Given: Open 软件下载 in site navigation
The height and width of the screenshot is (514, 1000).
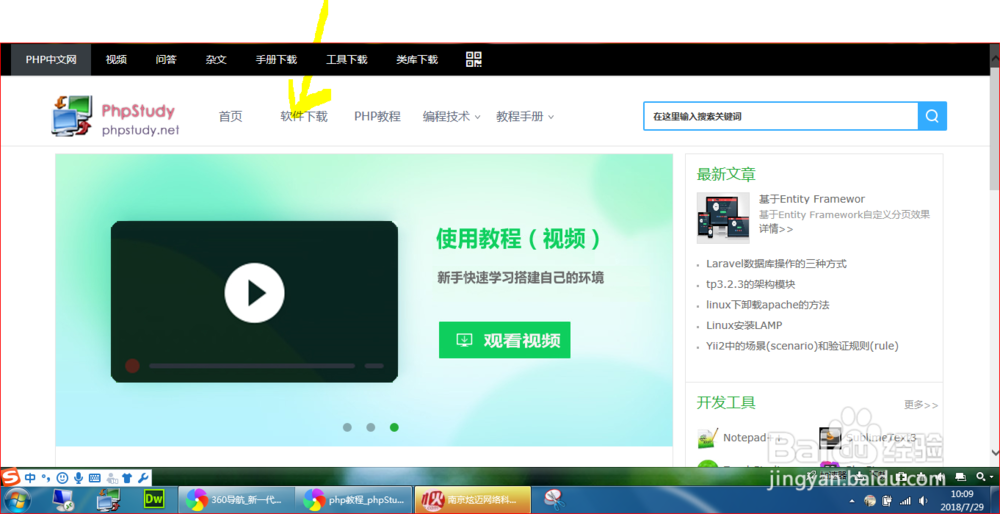Looking at the screenshot, I should 304,117.
